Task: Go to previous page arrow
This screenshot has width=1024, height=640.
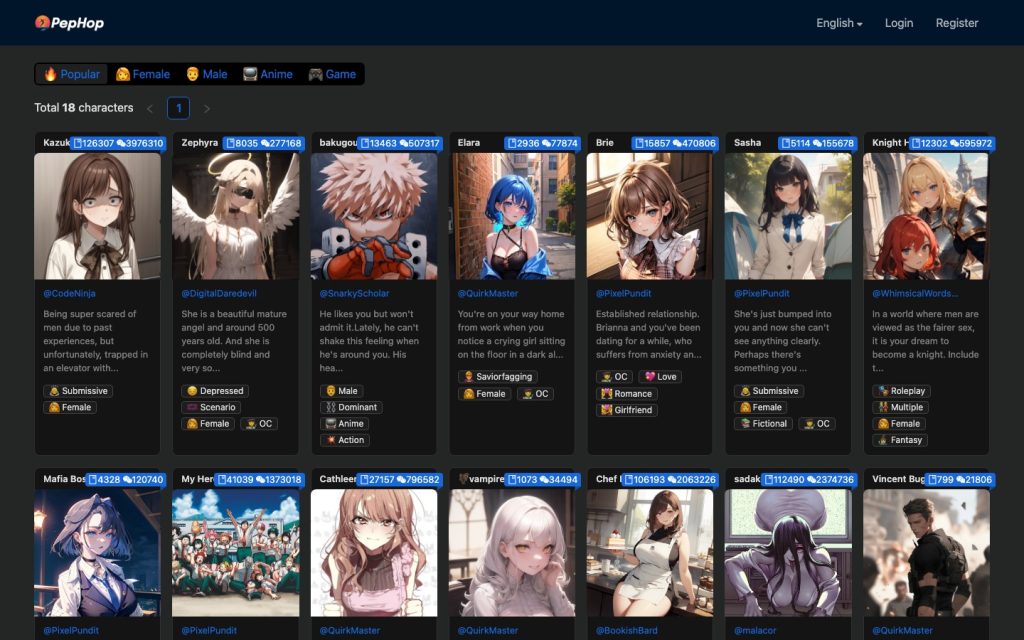Action: coord(150,108)
